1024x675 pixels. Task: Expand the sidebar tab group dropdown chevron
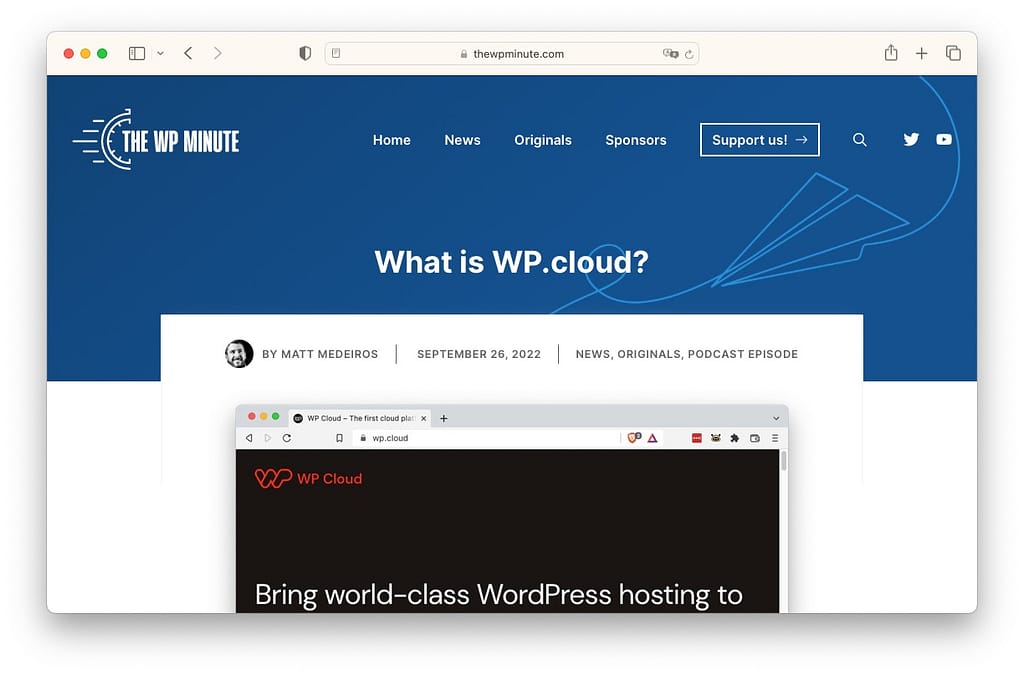[160, 54]
